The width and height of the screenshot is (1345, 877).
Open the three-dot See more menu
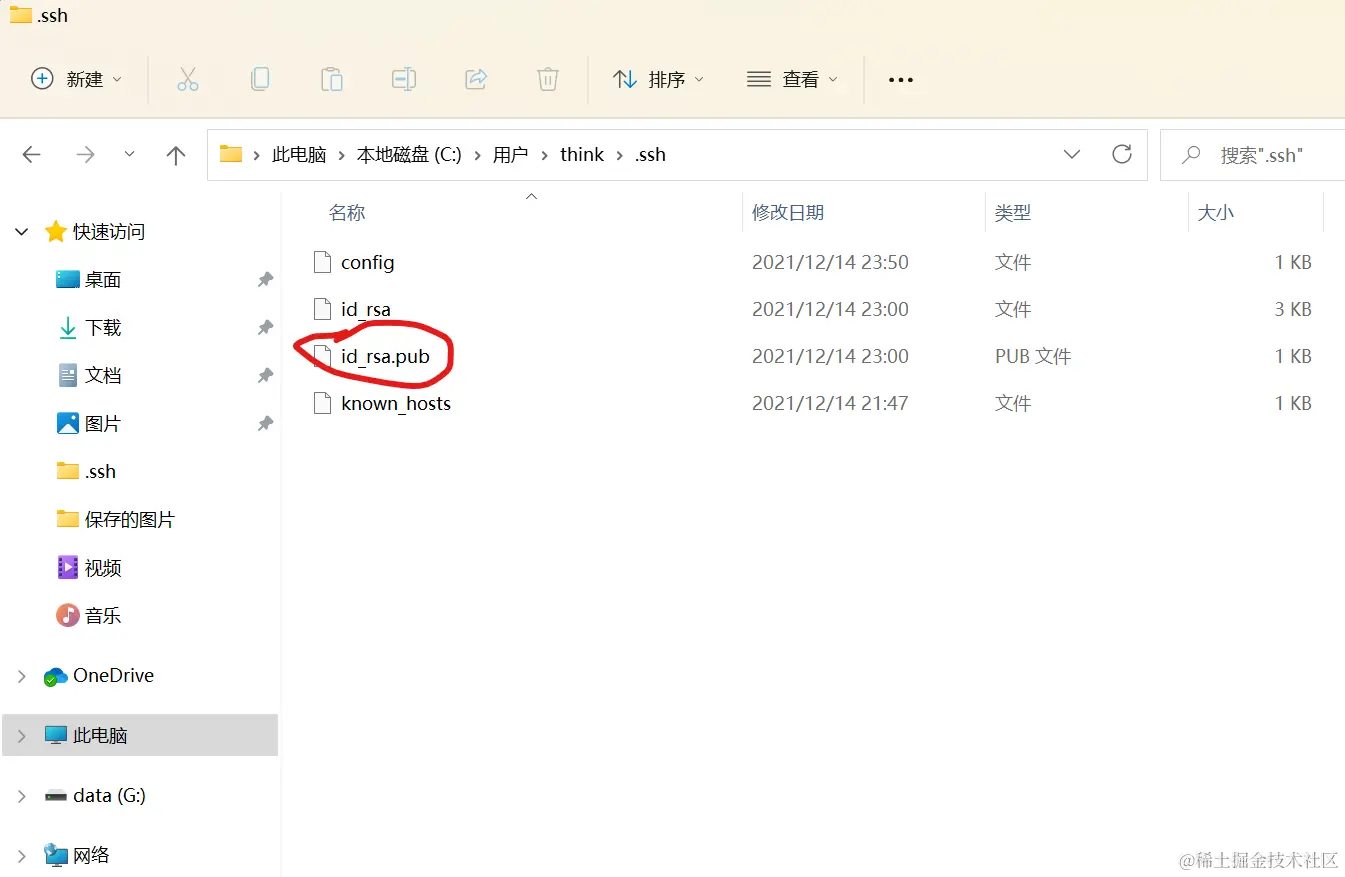[x=901, y=79]
